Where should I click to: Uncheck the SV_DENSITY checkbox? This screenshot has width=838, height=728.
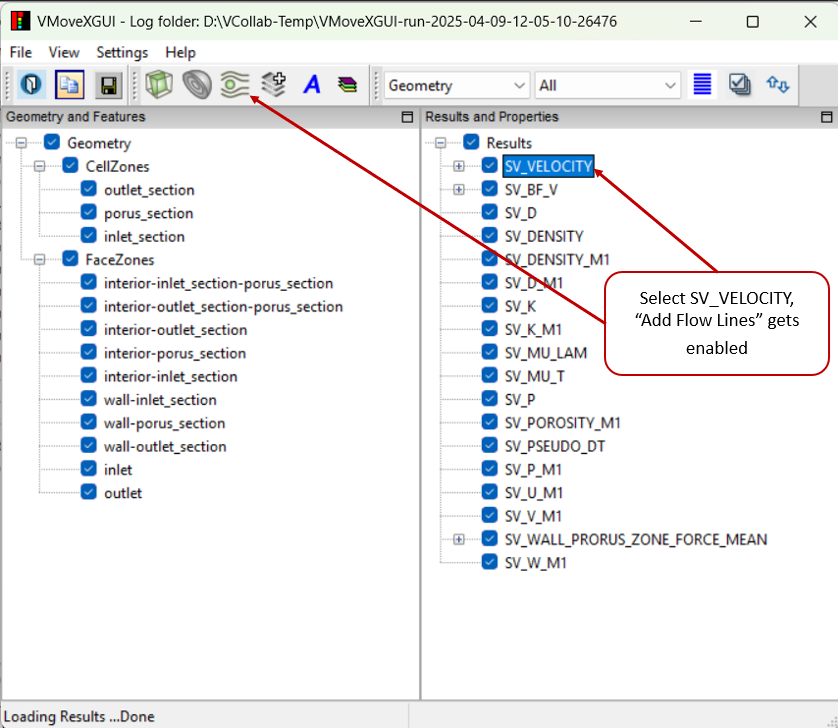tap(490, 235)
